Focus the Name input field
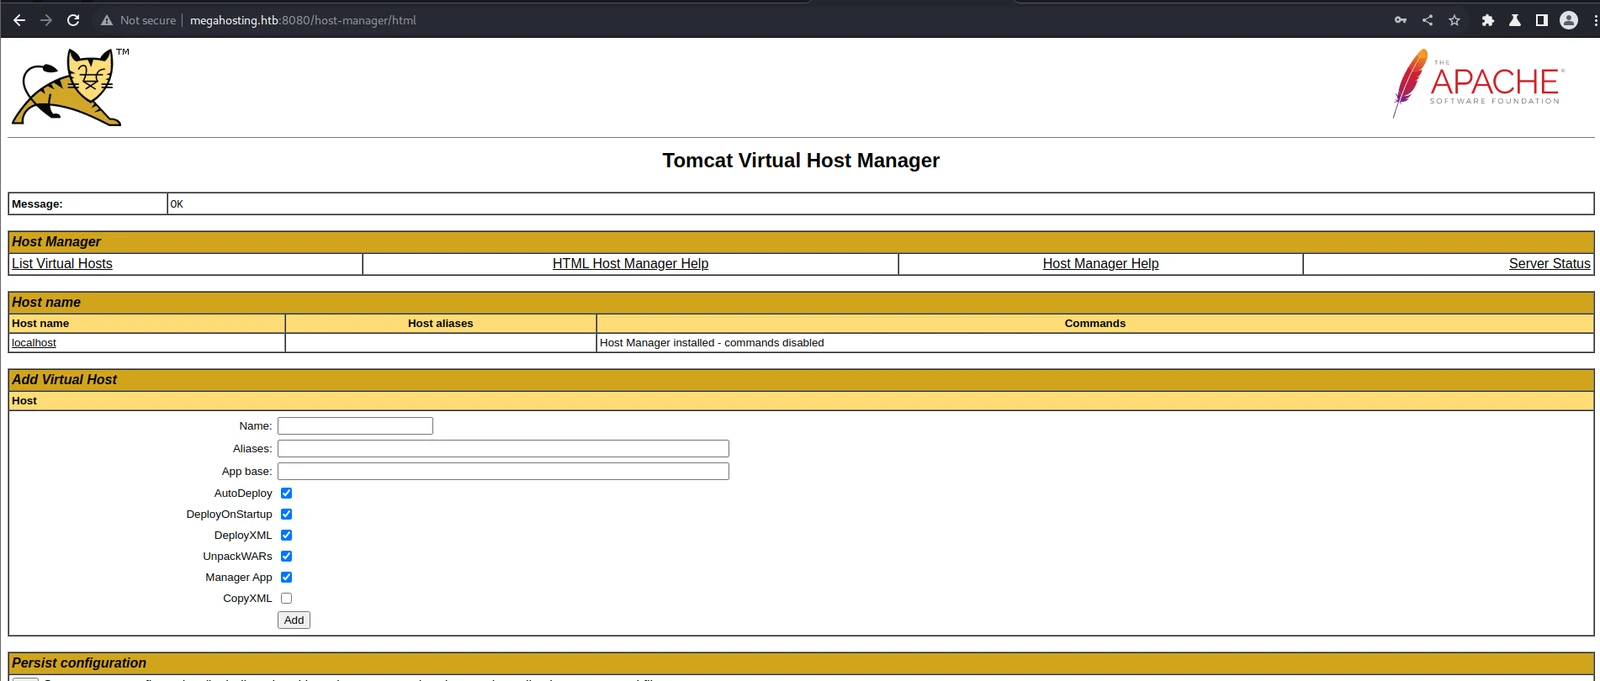Screen dimensions: 1600x681 355,426
